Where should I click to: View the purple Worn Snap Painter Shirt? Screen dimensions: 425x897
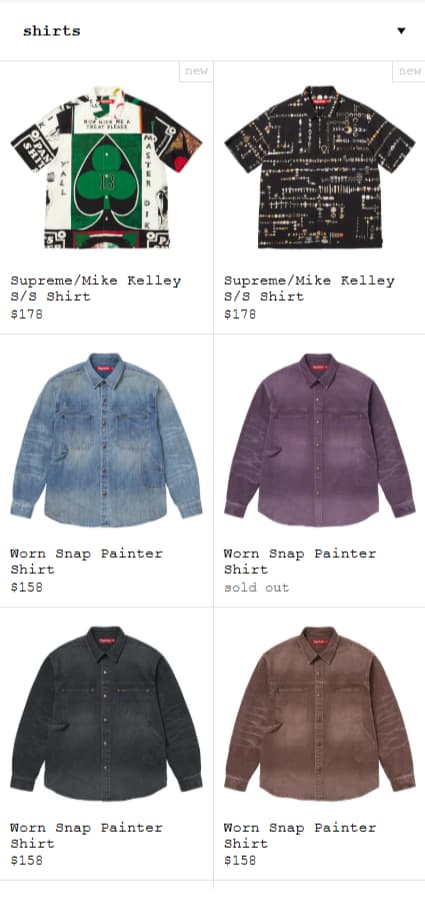(320, 439)
